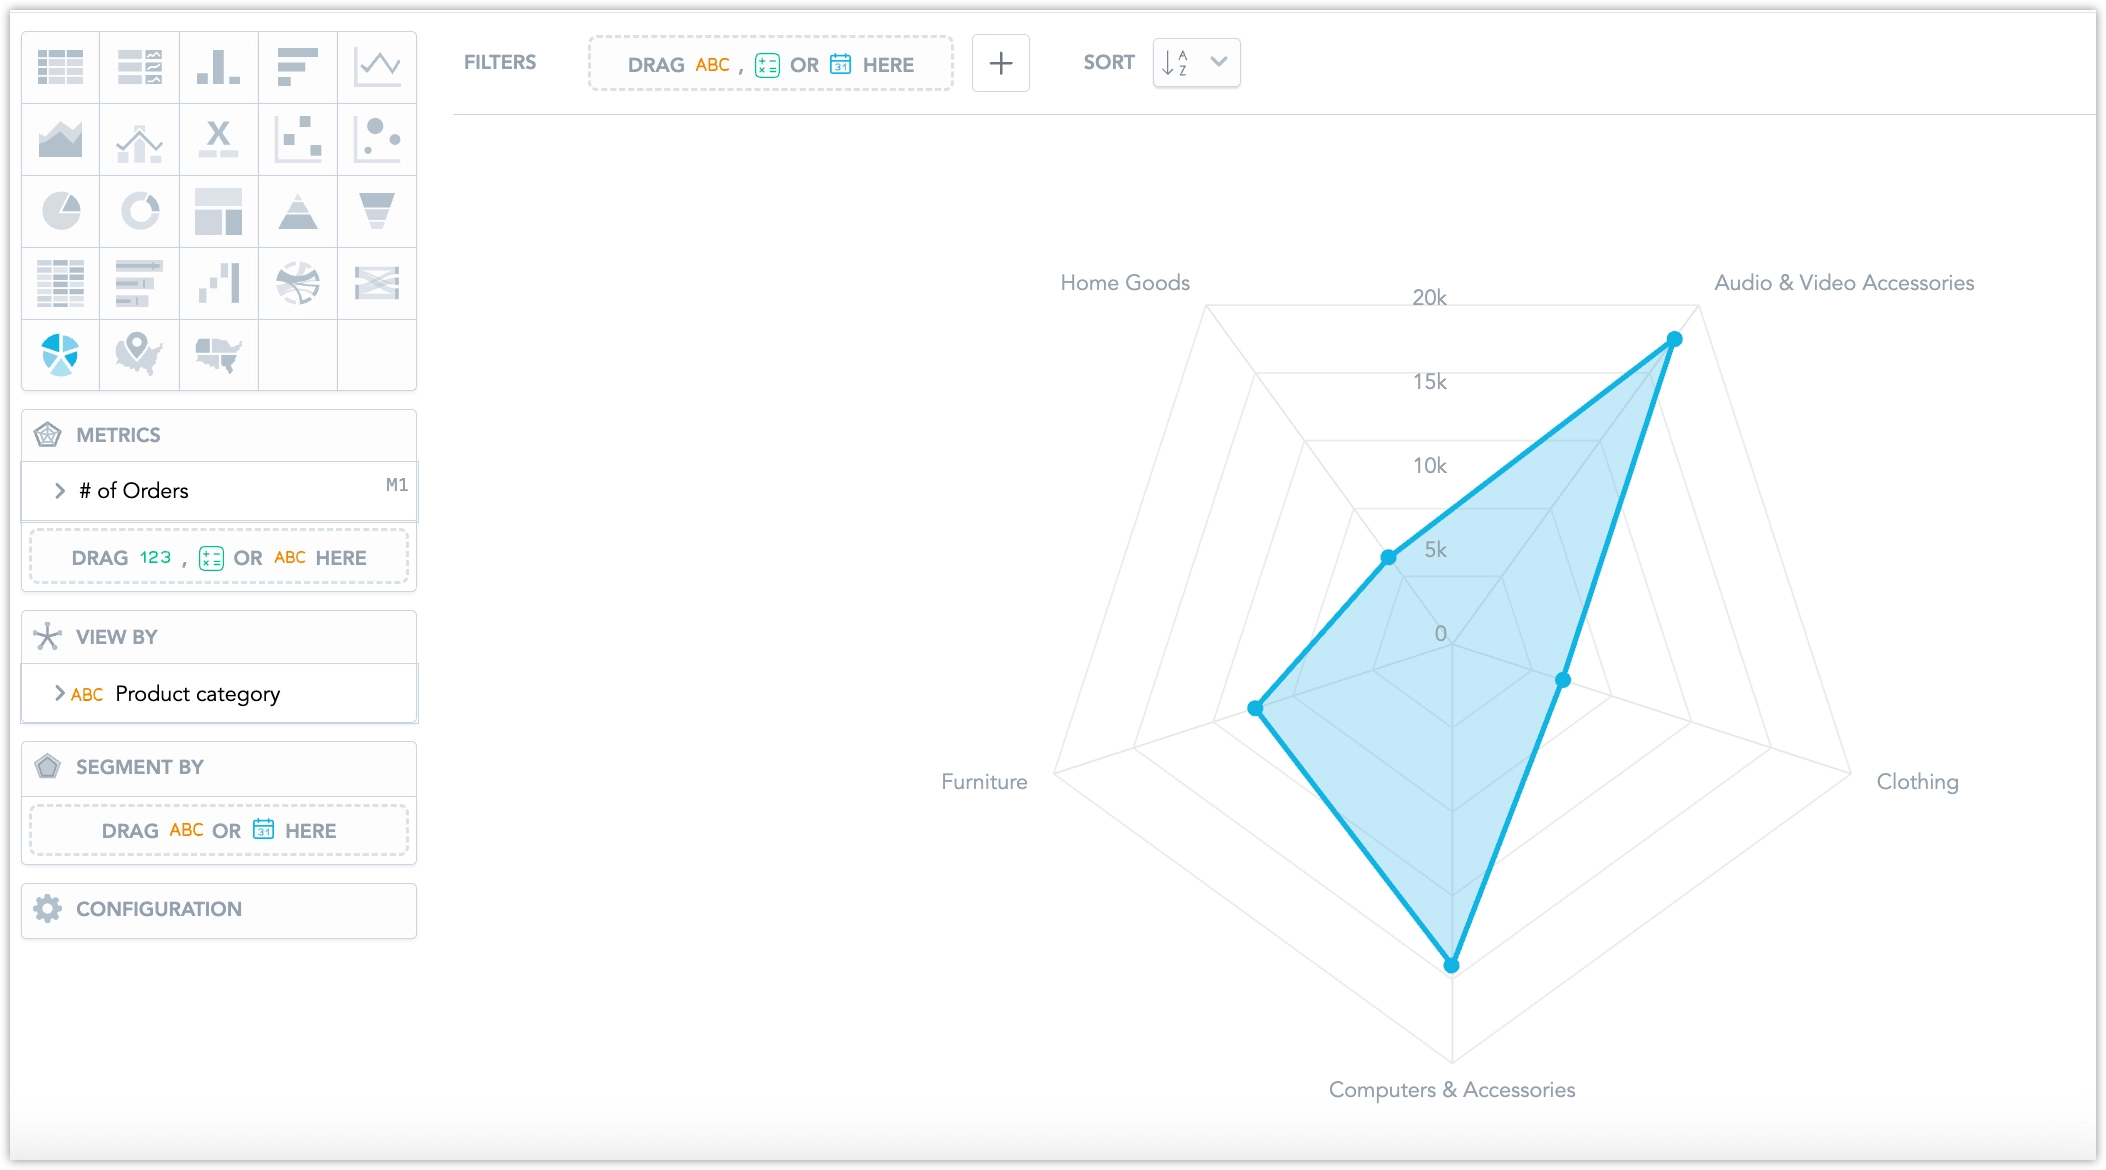This screenshot has height=1170, width=2106.
Task: Click the 5k axis value
Action: click(x=1436, y=550)
